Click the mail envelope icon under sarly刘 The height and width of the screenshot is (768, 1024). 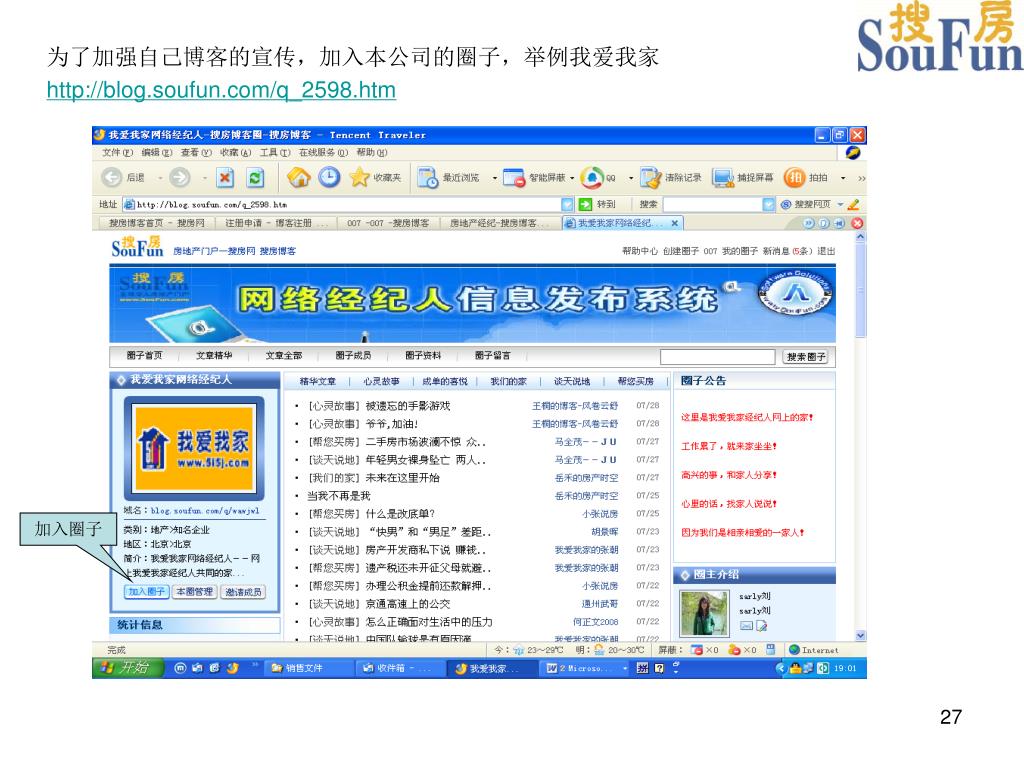pos(746,626)
